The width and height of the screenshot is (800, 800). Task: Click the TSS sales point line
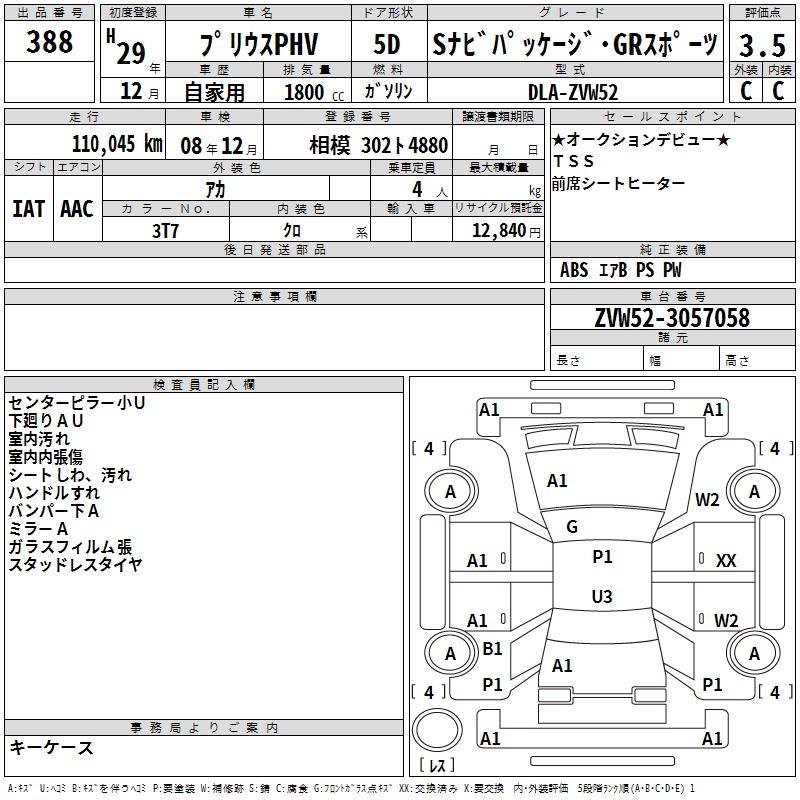(573, 161)
